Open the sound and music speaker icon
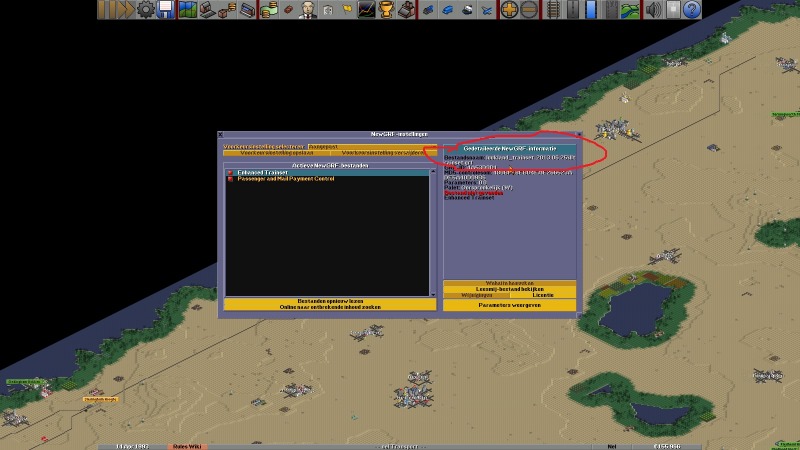800x450 pixels. pos(653,10)
